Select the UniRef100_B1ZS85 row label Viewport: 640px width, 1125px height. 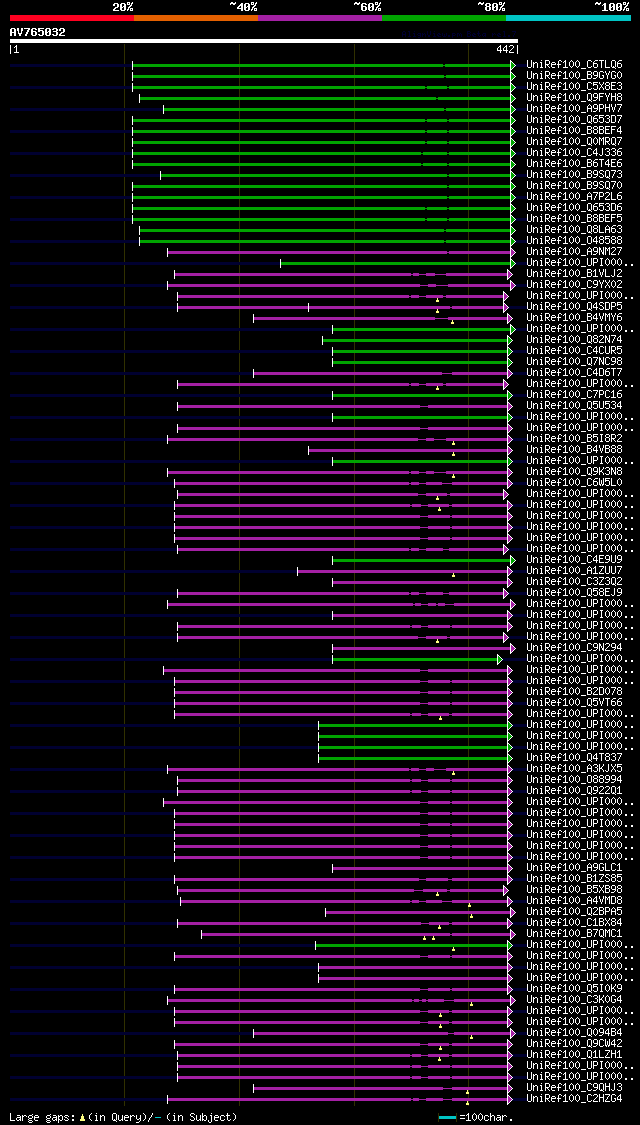[x=574, y=879]
